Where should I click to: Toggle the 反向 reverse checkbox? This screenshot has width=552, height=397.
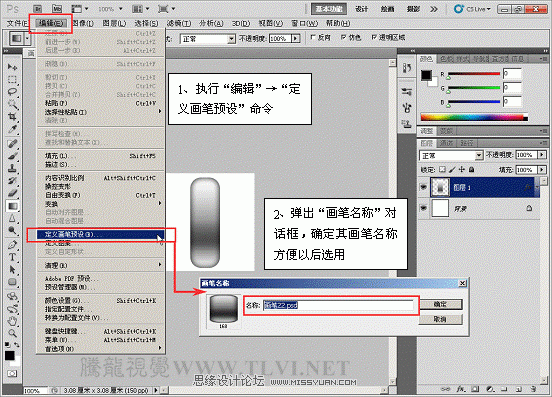(x=313, y=37)
